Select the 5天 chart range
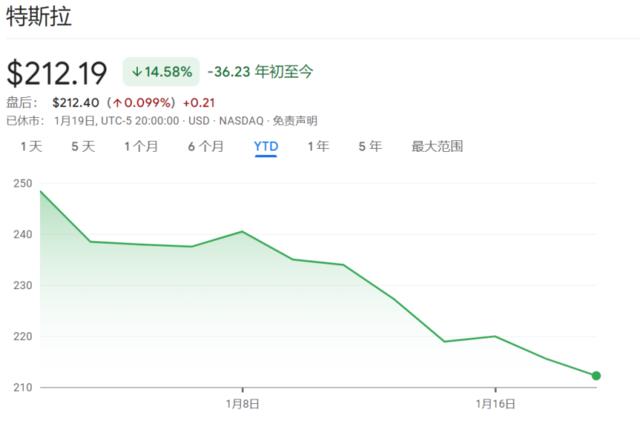 [x=83, y=146]
